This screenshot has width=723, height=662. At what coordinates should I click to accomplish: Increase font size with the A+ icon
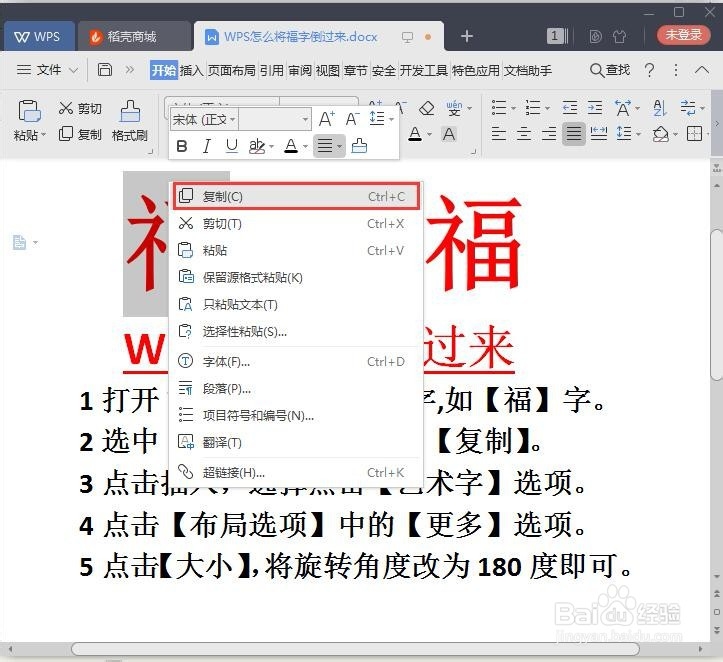pos(327,119)
